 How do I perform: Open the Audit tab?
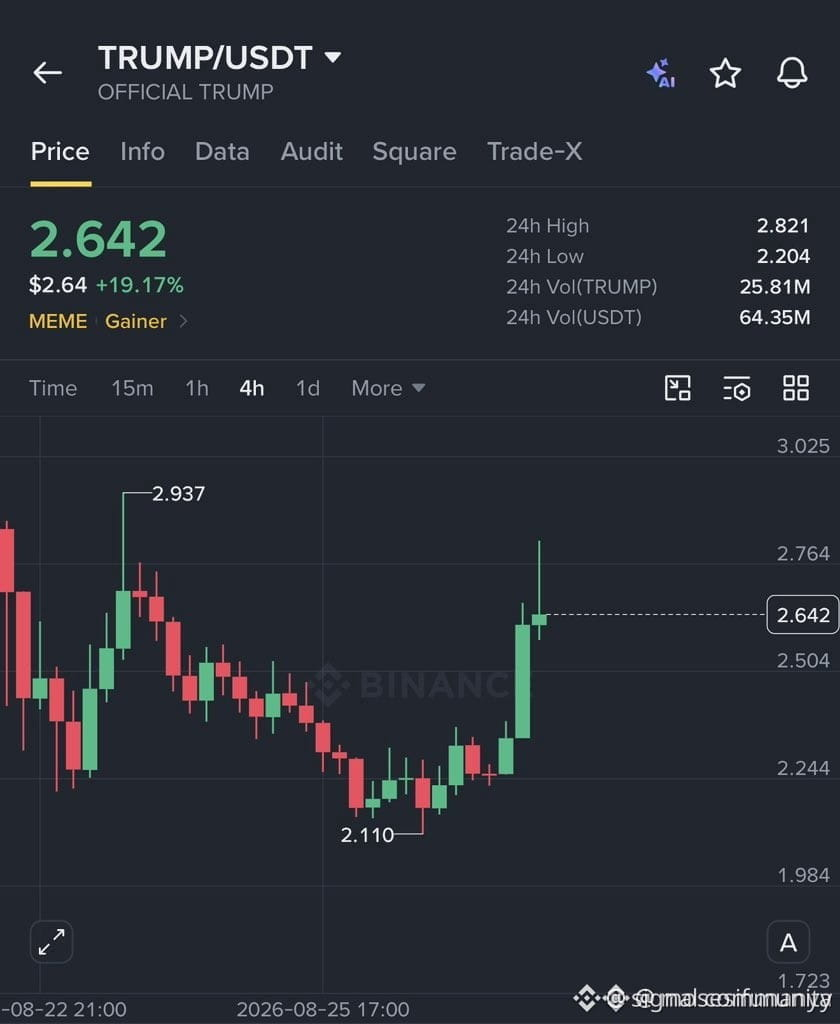[x=312, y=152]
